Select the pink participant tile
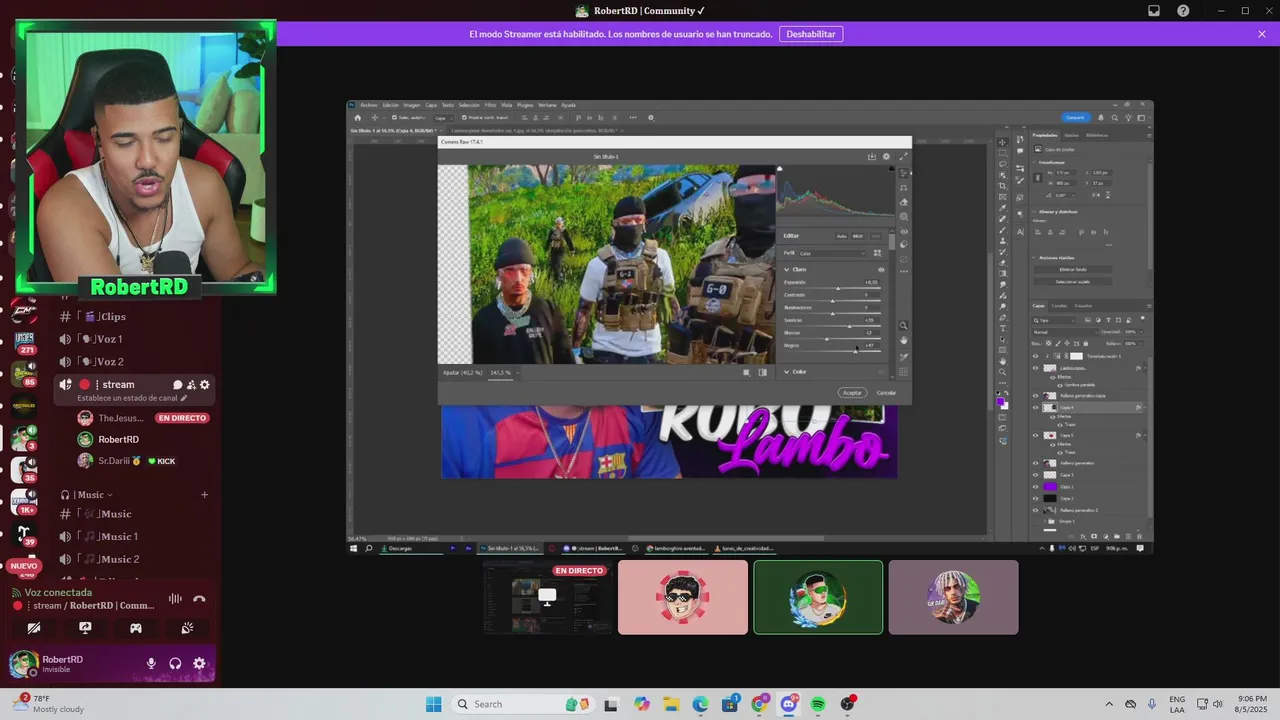 point(683,597)
